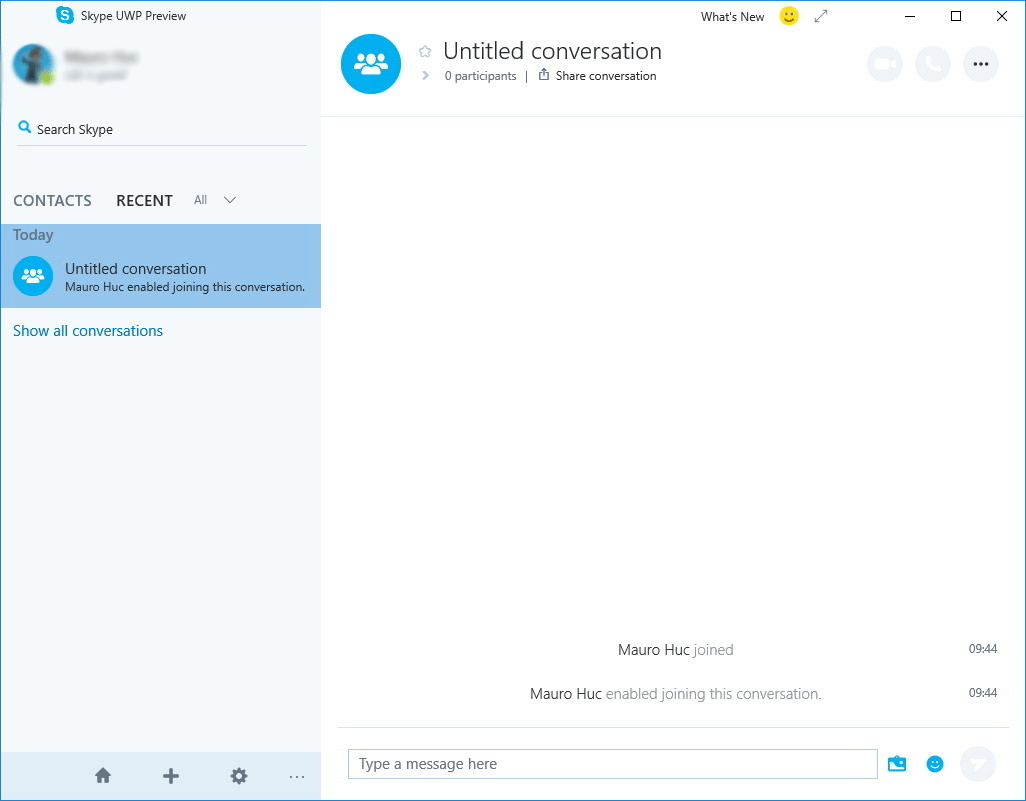Switch to the CONTACTS tab

(x=52, y=201)
